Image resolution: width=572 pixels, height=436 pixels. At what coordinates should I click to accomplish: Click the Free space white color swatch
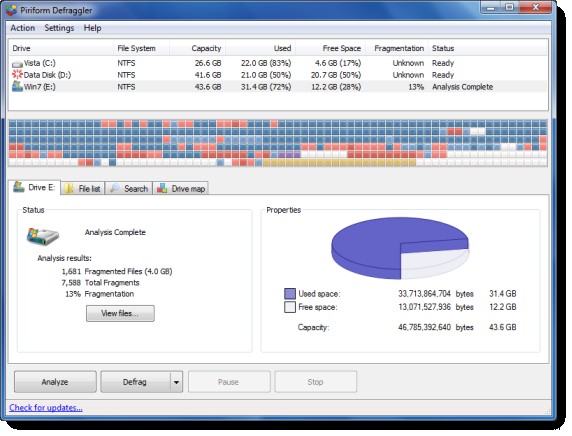click(290, 307)
